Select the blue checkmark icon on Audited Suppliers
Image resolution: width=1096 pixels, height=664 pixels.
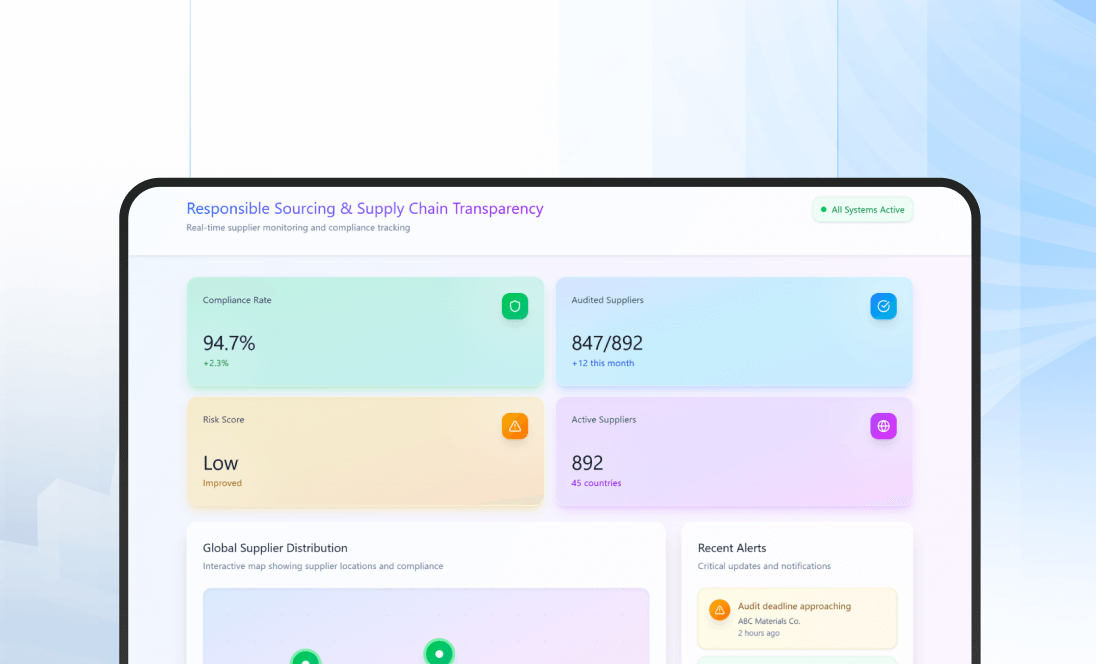point(883,306)
